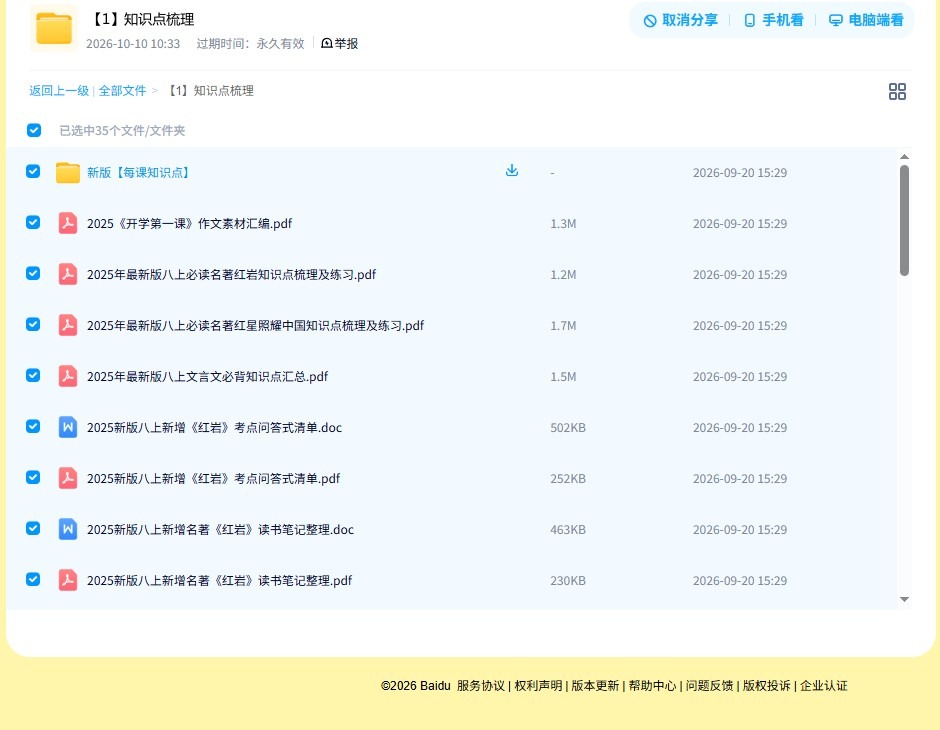Click the file list vertical scrollbar thumb
Viewport: 940px width, 730px height.
tap(904, 221)
